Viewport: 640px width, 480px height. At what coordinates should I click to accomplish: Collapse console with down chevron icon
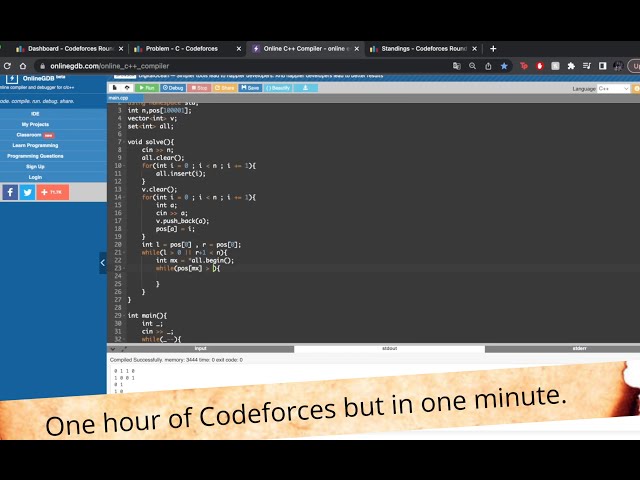113,349
